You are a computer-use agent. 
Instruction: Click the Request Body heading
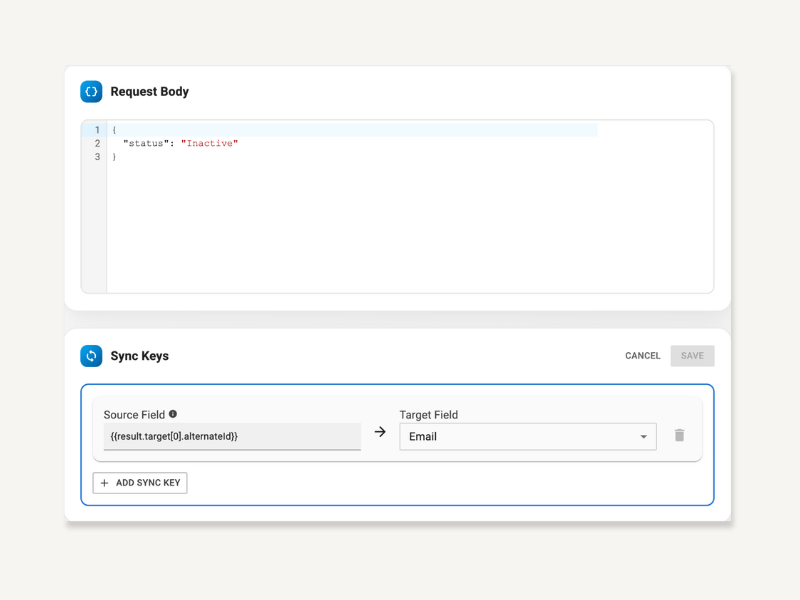click(149, 92)
